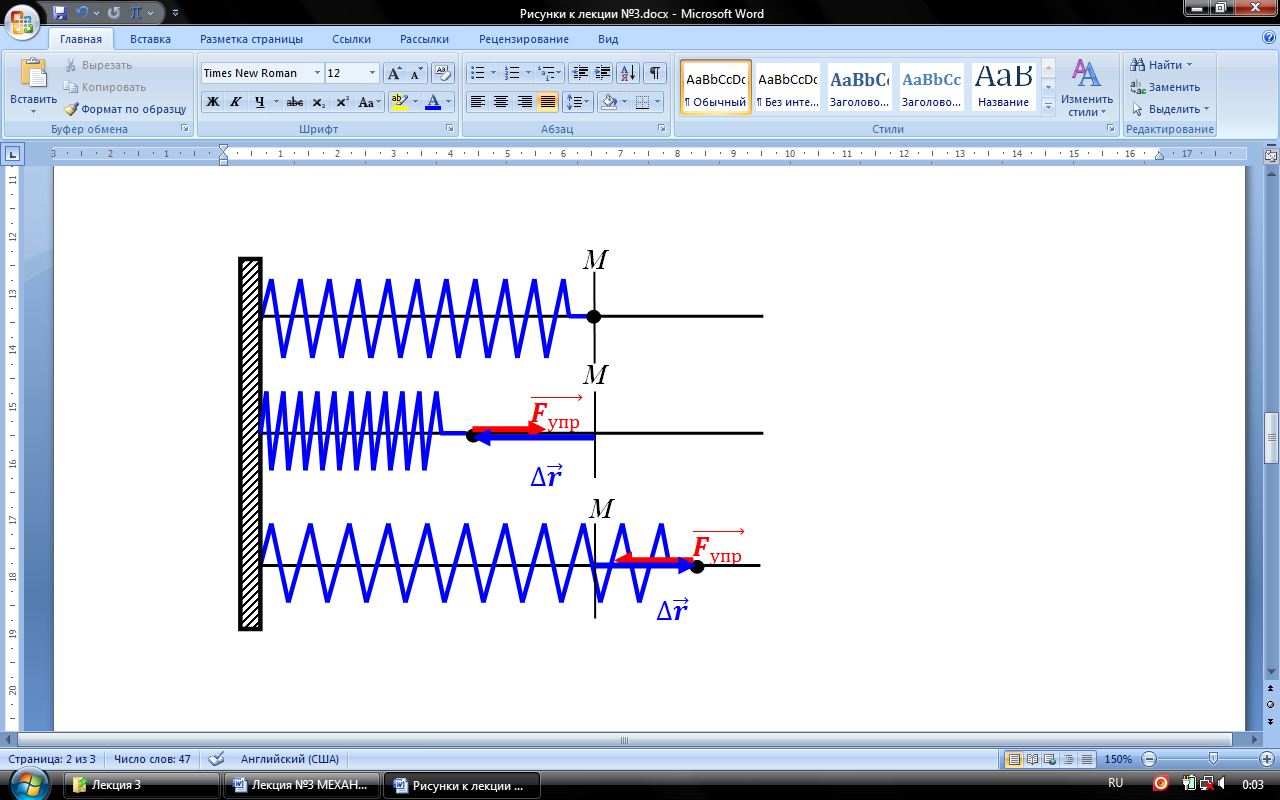Screen dimensions: 1280x800
Task: Click the Изменить стили button
Action: click(1087, 88)
